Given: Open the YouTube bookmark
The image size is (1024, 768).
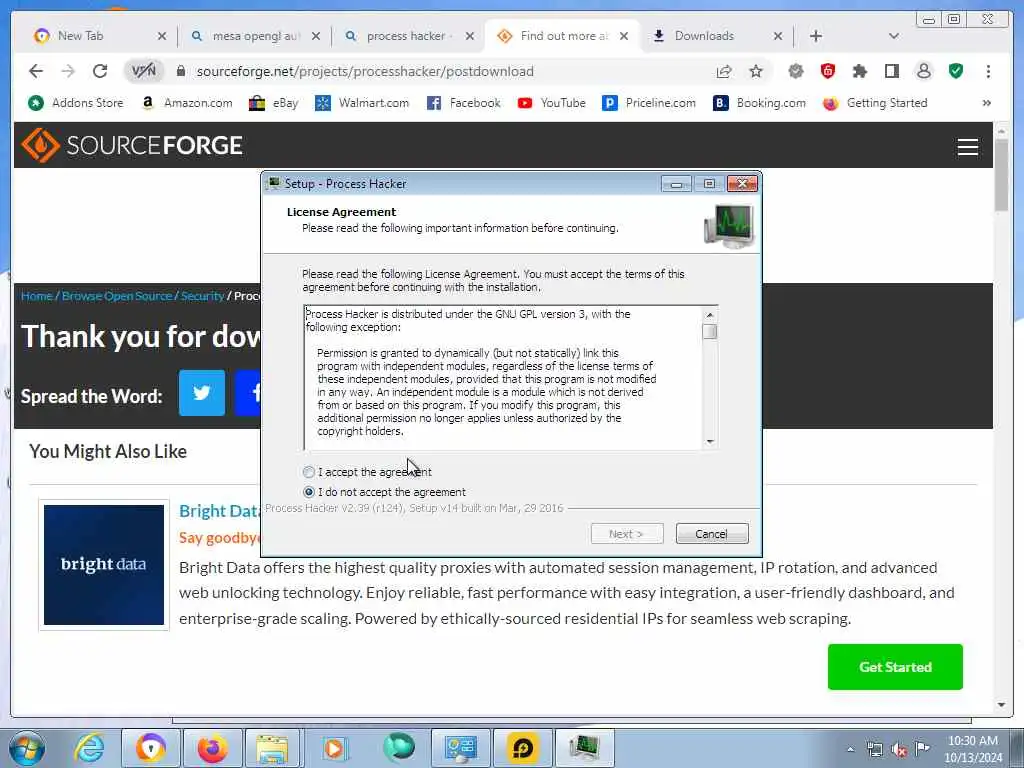Looking at the screenshot, I should [552, 103].
